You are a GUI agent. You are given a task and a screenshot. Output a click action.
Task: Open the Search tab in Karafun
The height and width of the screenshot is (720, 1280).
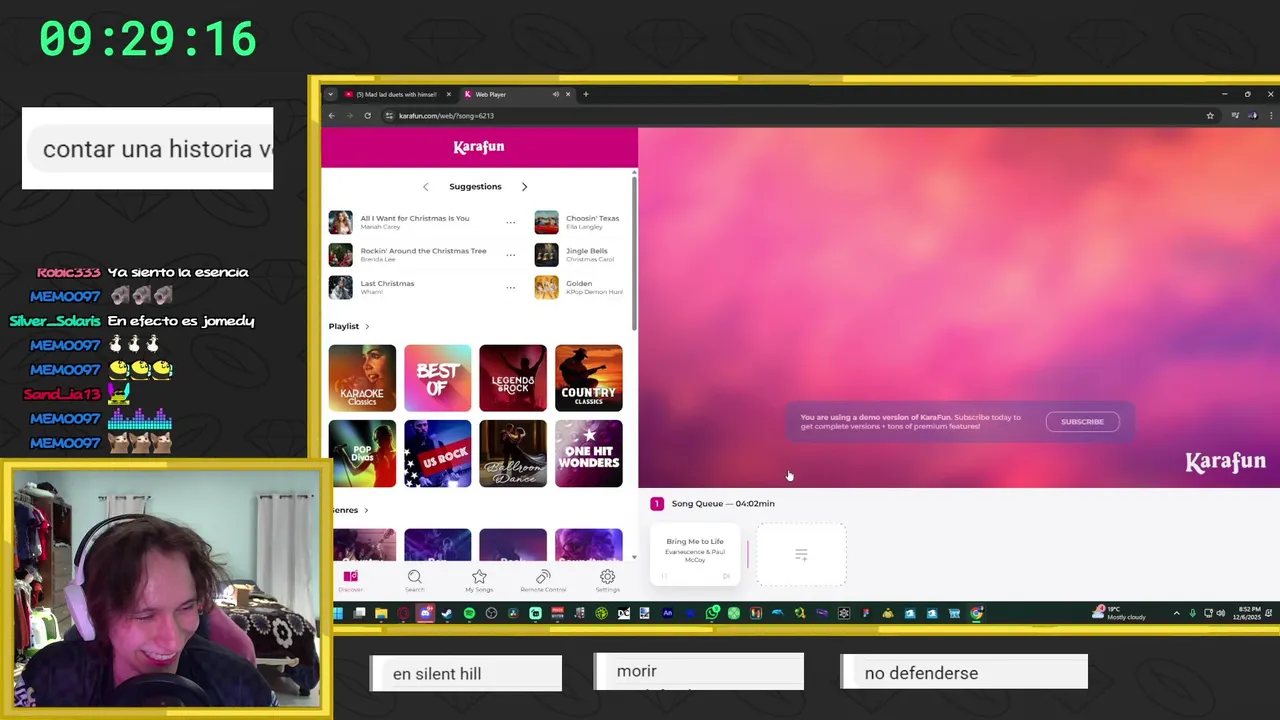tap(414, 580)
